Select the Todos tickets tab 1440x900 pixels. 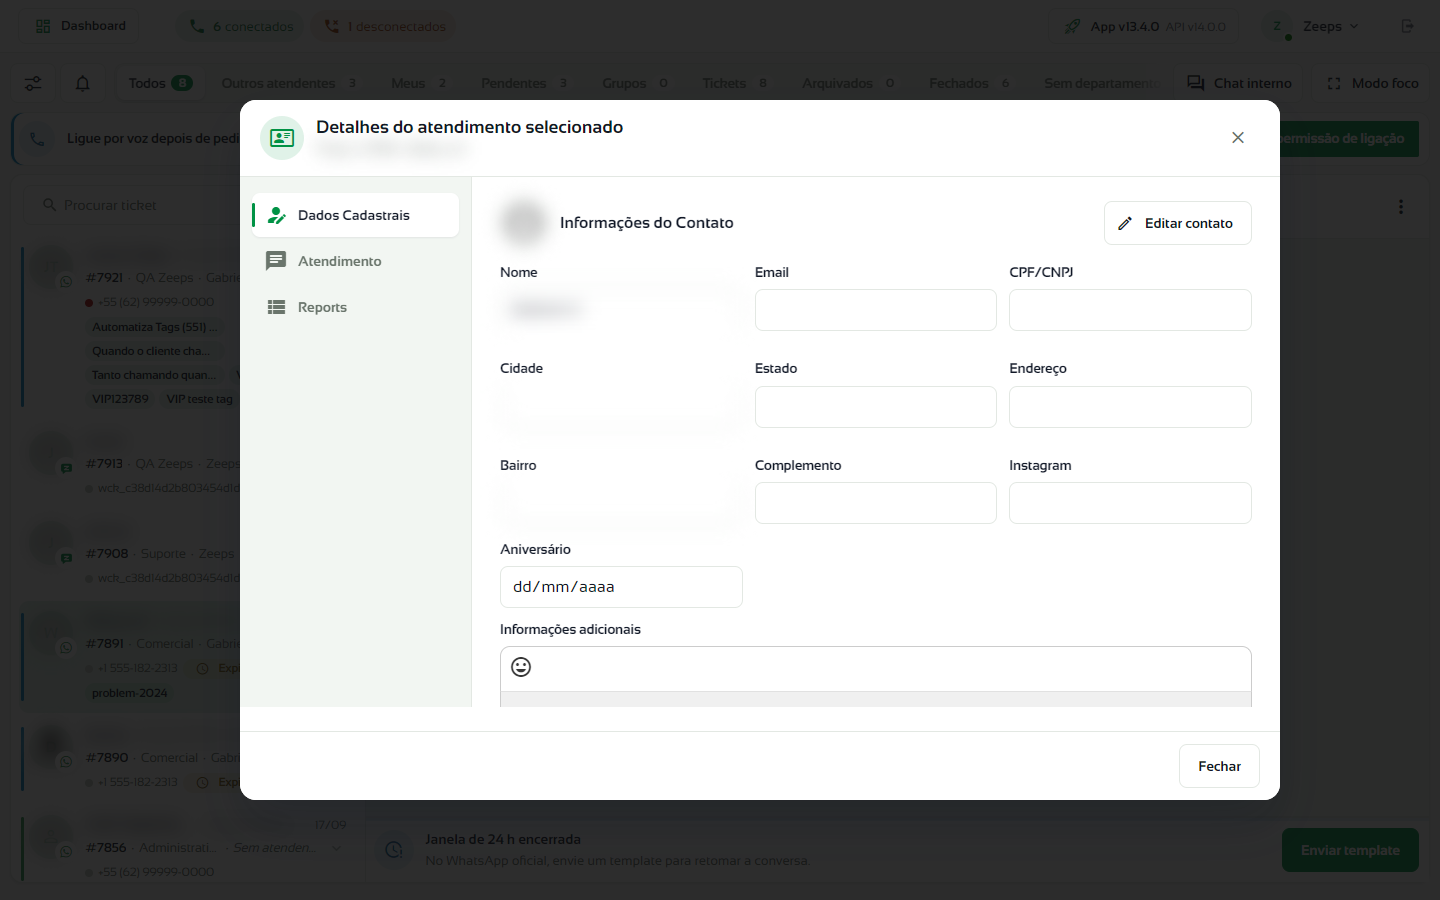[160, 83]
